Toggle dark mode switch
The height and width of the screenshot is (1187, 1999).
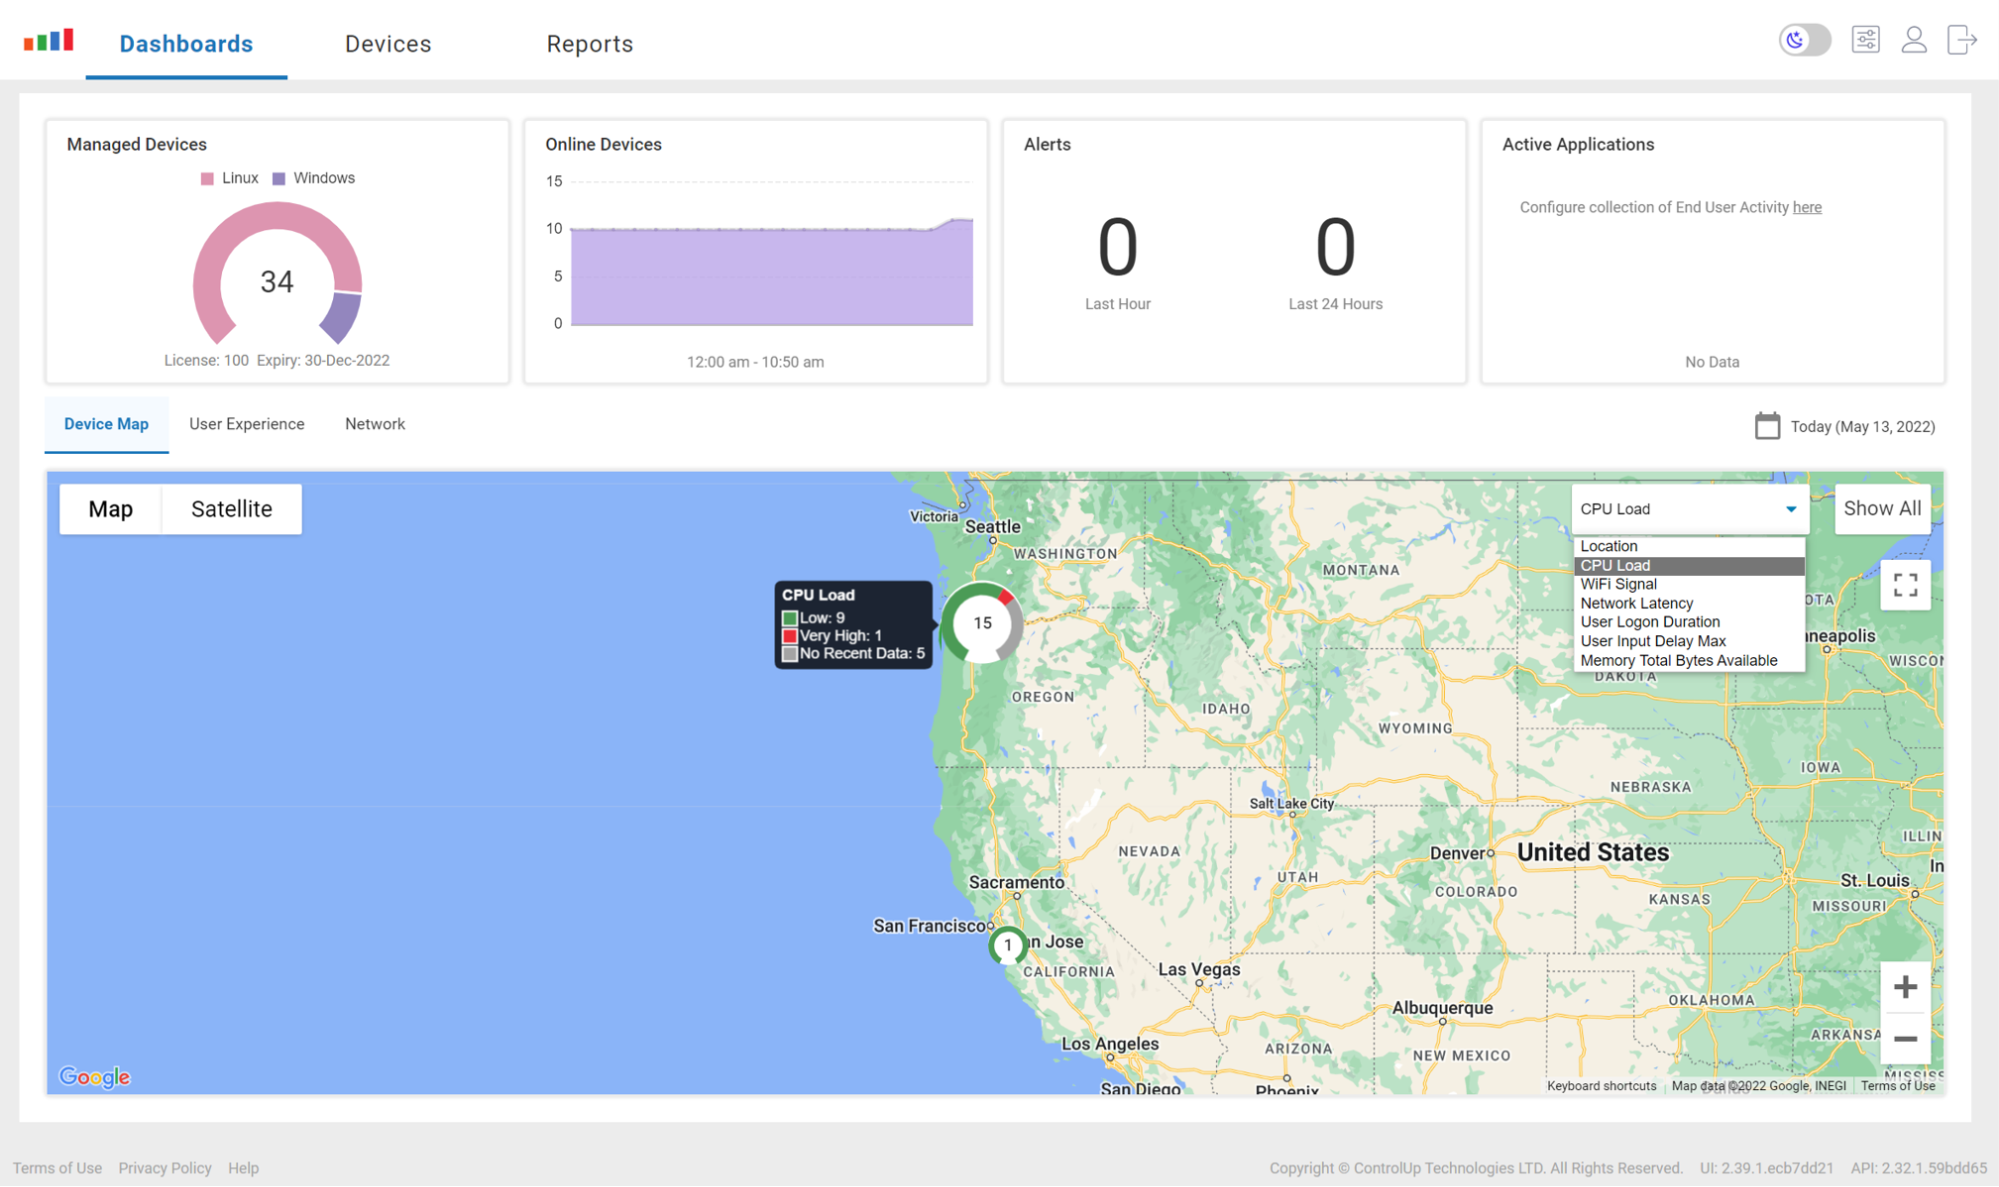[1804, 40]
